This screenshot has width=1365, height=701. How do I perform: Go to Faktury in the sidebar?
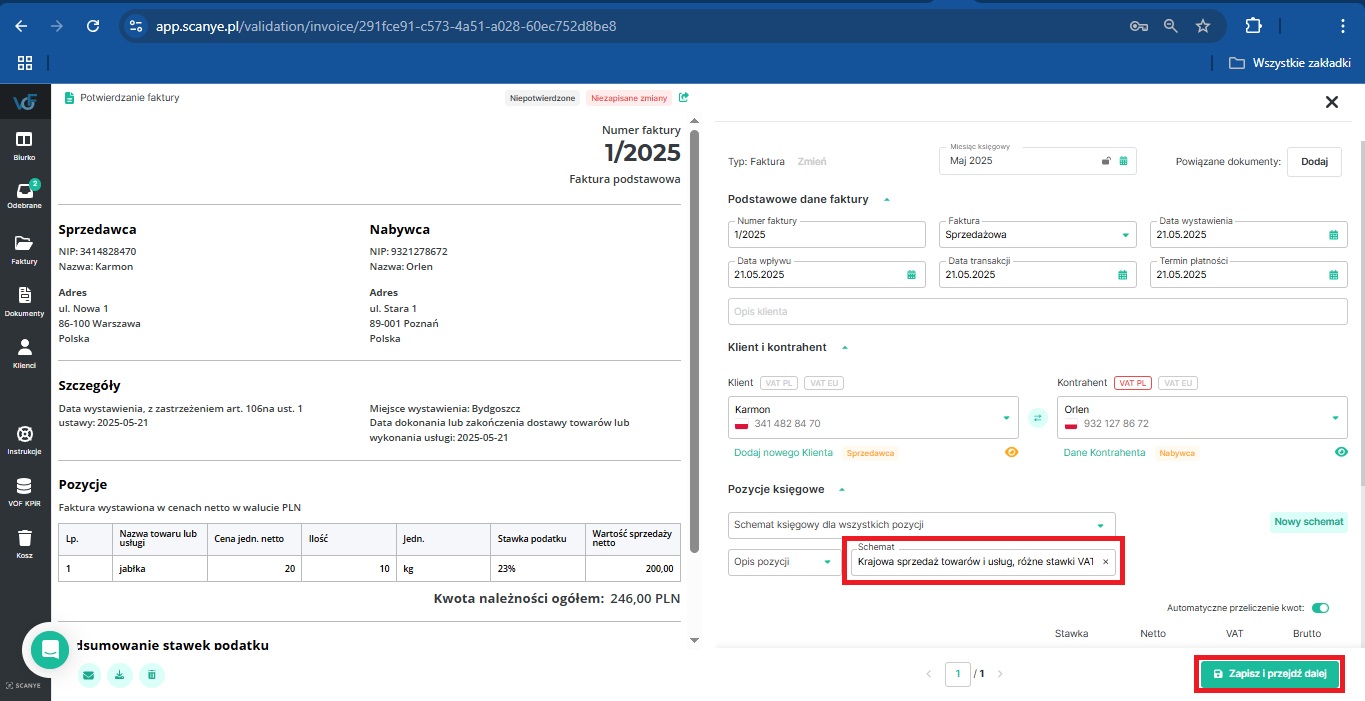tap(24, 247)
